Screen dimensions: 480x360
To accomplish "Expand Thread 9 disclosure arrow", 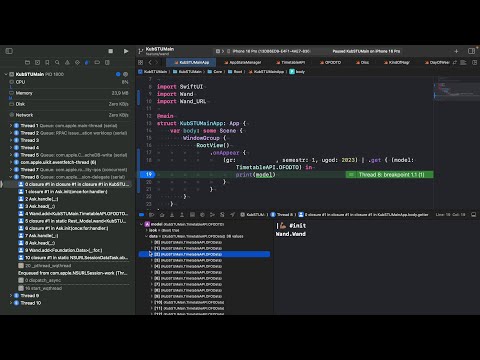I will click(x=11, y=296).
